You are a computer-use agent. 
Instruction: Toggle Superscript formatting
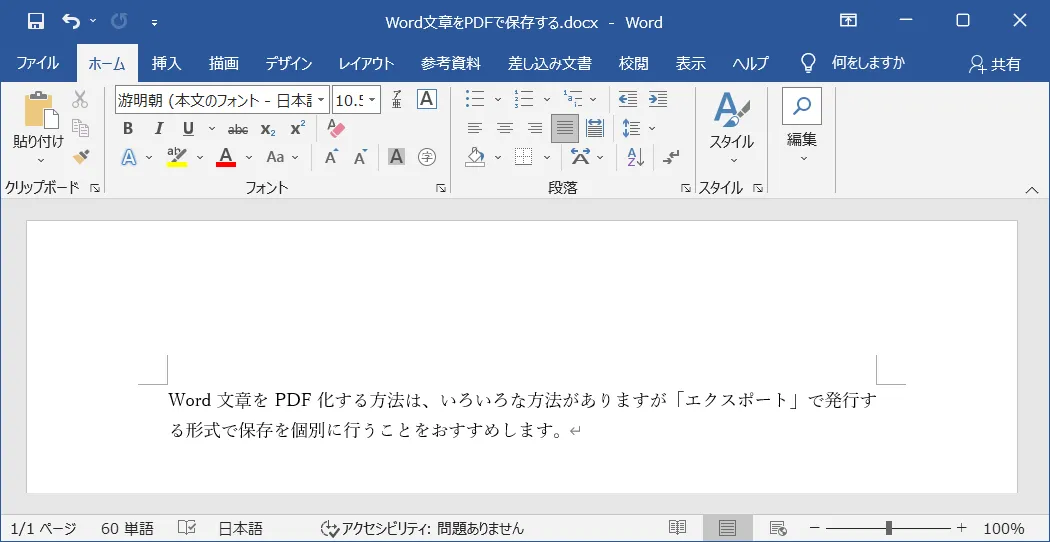[x=298, y=129]
